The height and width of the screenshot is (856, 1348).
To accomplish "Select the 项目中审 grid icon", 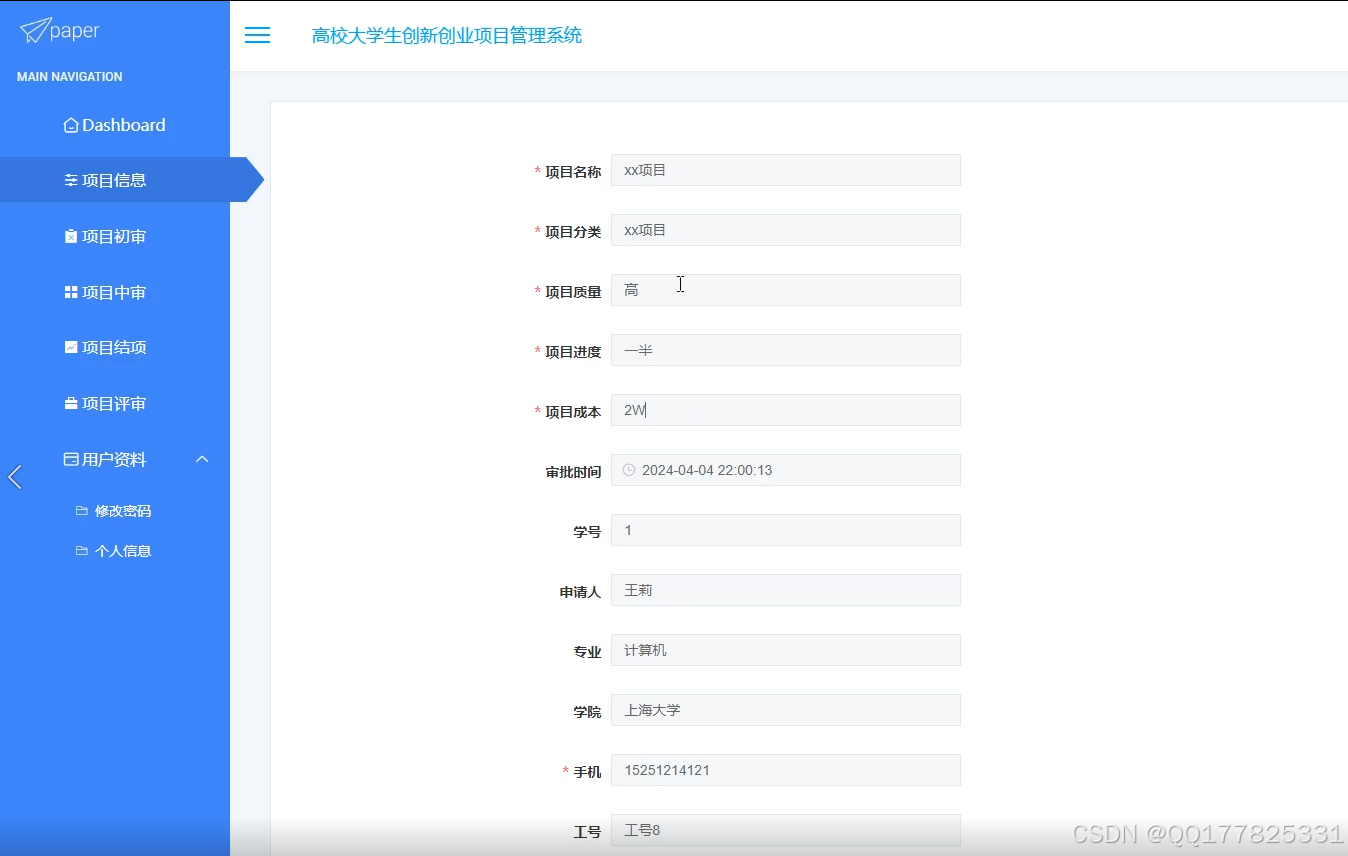I will point(71,292).
